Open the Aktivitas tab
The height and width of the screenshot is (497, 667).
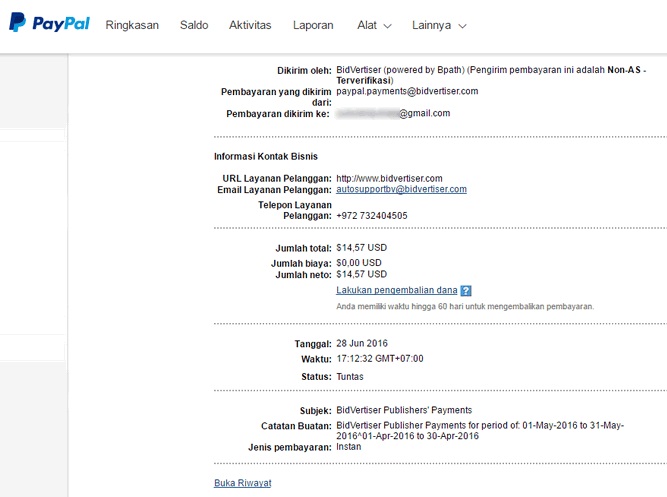[x=250, y=25]
